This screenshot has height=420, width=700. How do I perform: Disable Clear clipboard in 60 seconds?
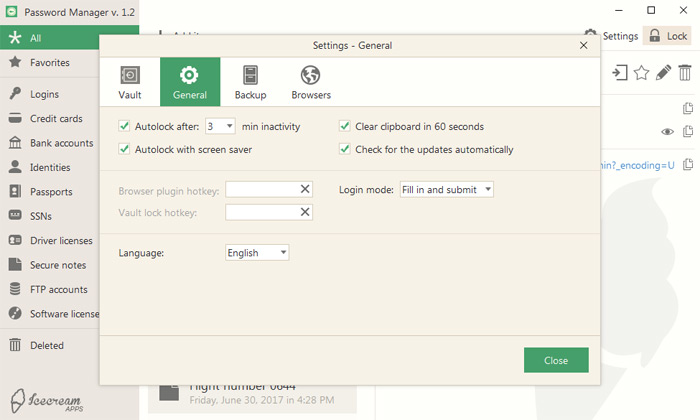(345, 127)
